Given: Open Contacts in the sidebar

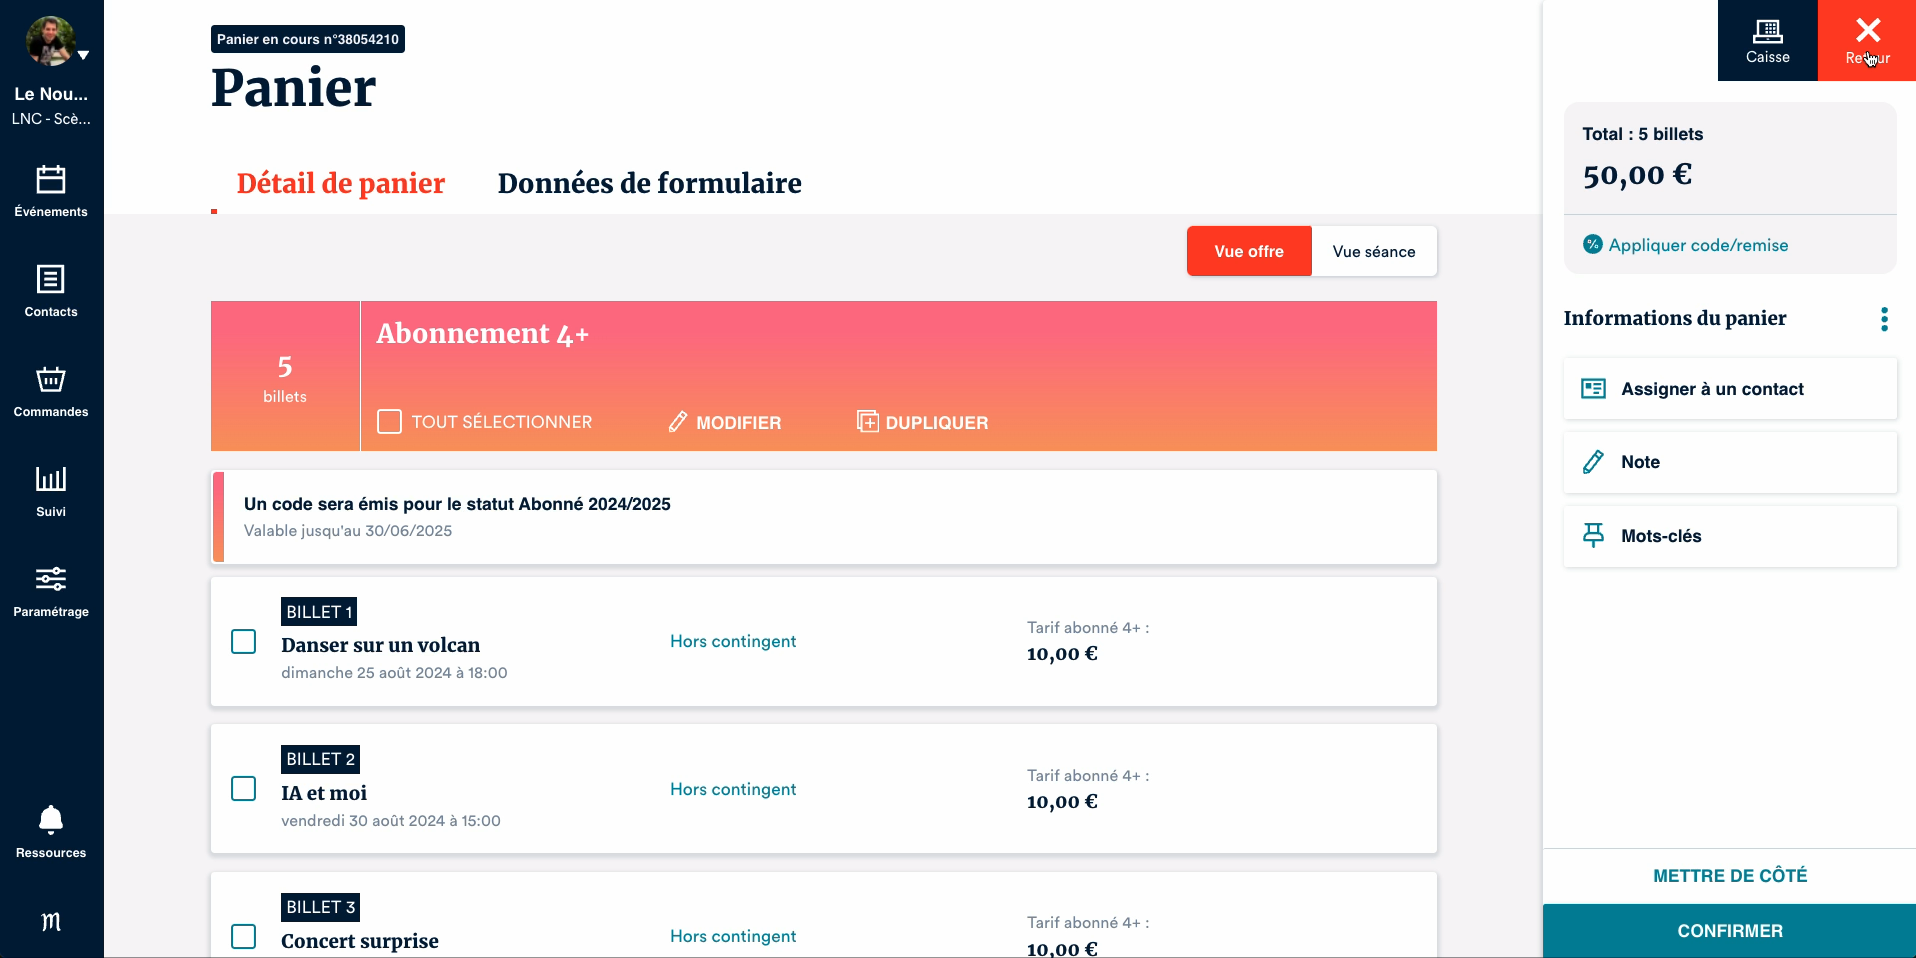Looking at the screenshot, I should point(51,280).
